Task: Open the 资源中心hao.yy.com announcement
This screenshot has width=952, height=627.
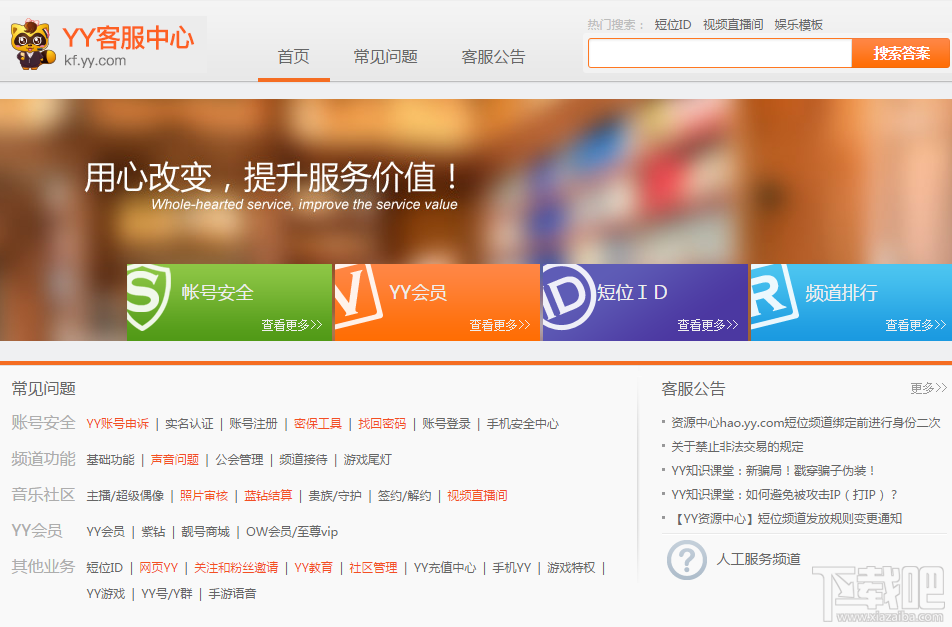Action: (x=806, y=422)
